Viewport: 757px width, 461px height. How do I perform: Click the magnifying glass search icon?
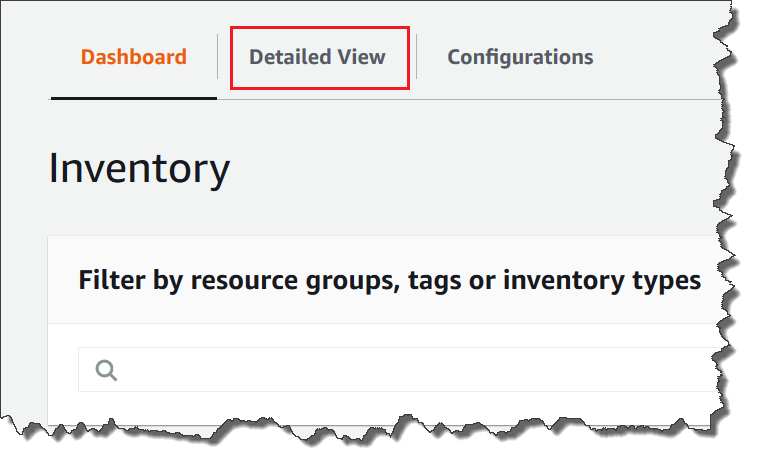pos(106,370)
